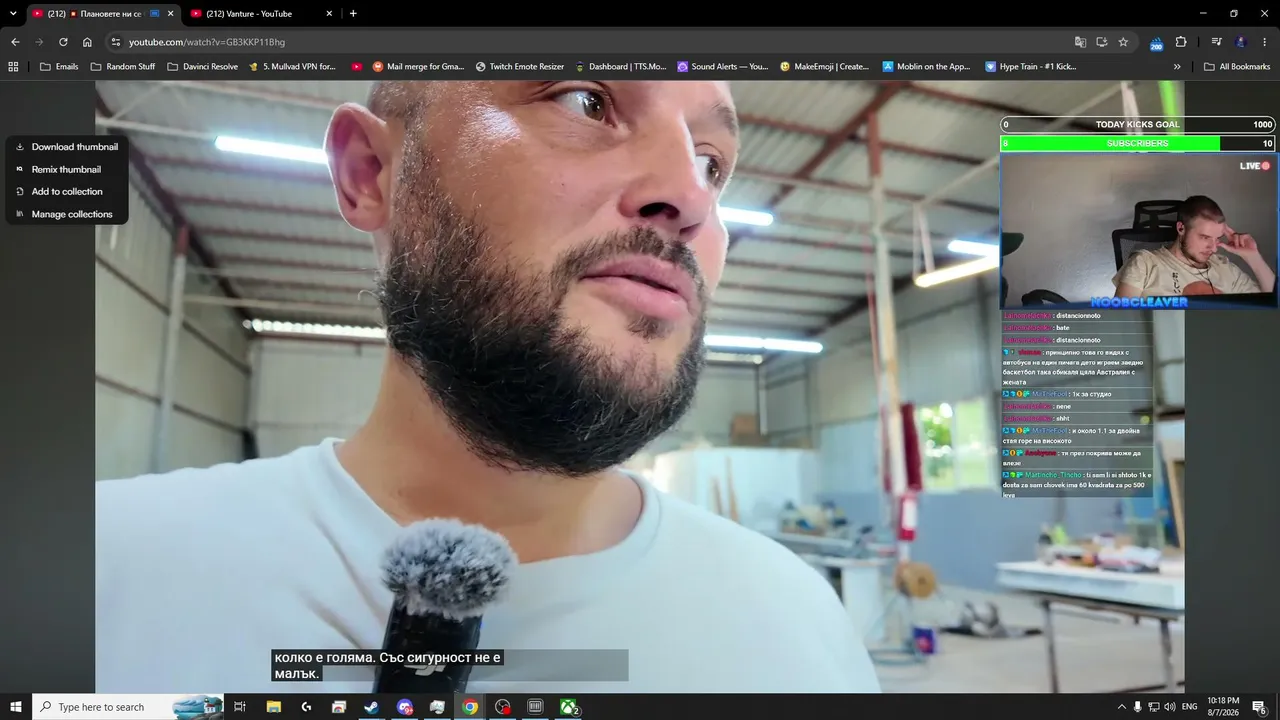Close the first YouTube tab
This screenshot has height=720, width=1280.
(x=170, y=14)
